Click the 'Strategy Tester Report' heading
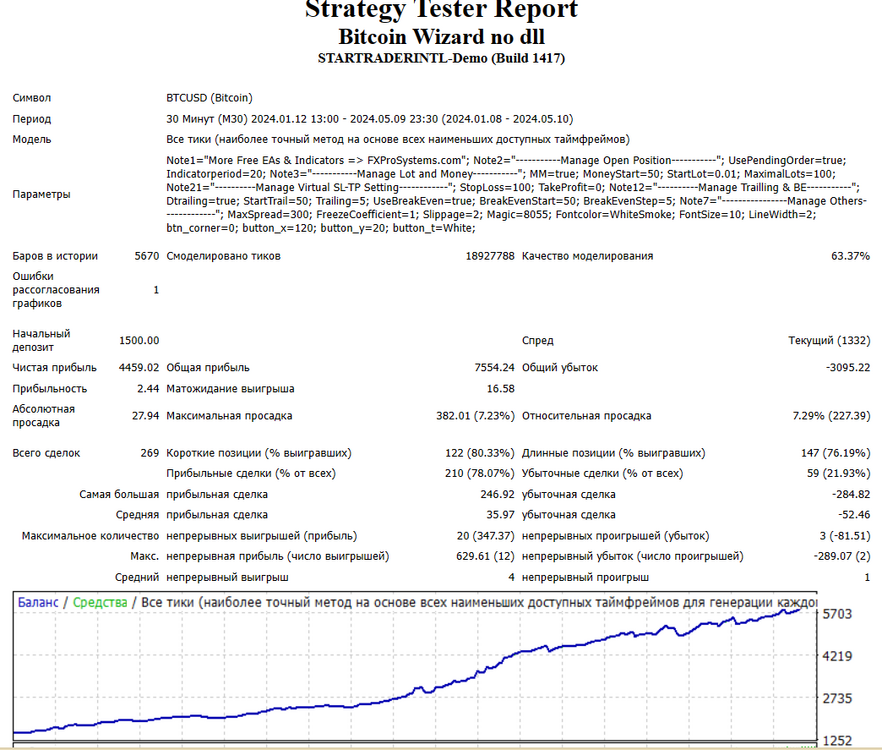 [441, 9]
